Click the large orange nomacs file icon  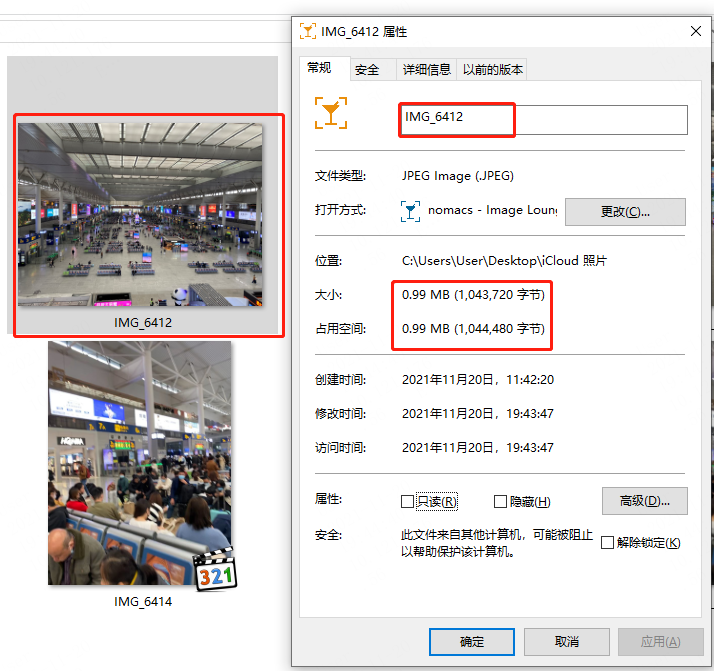[331, 113]
